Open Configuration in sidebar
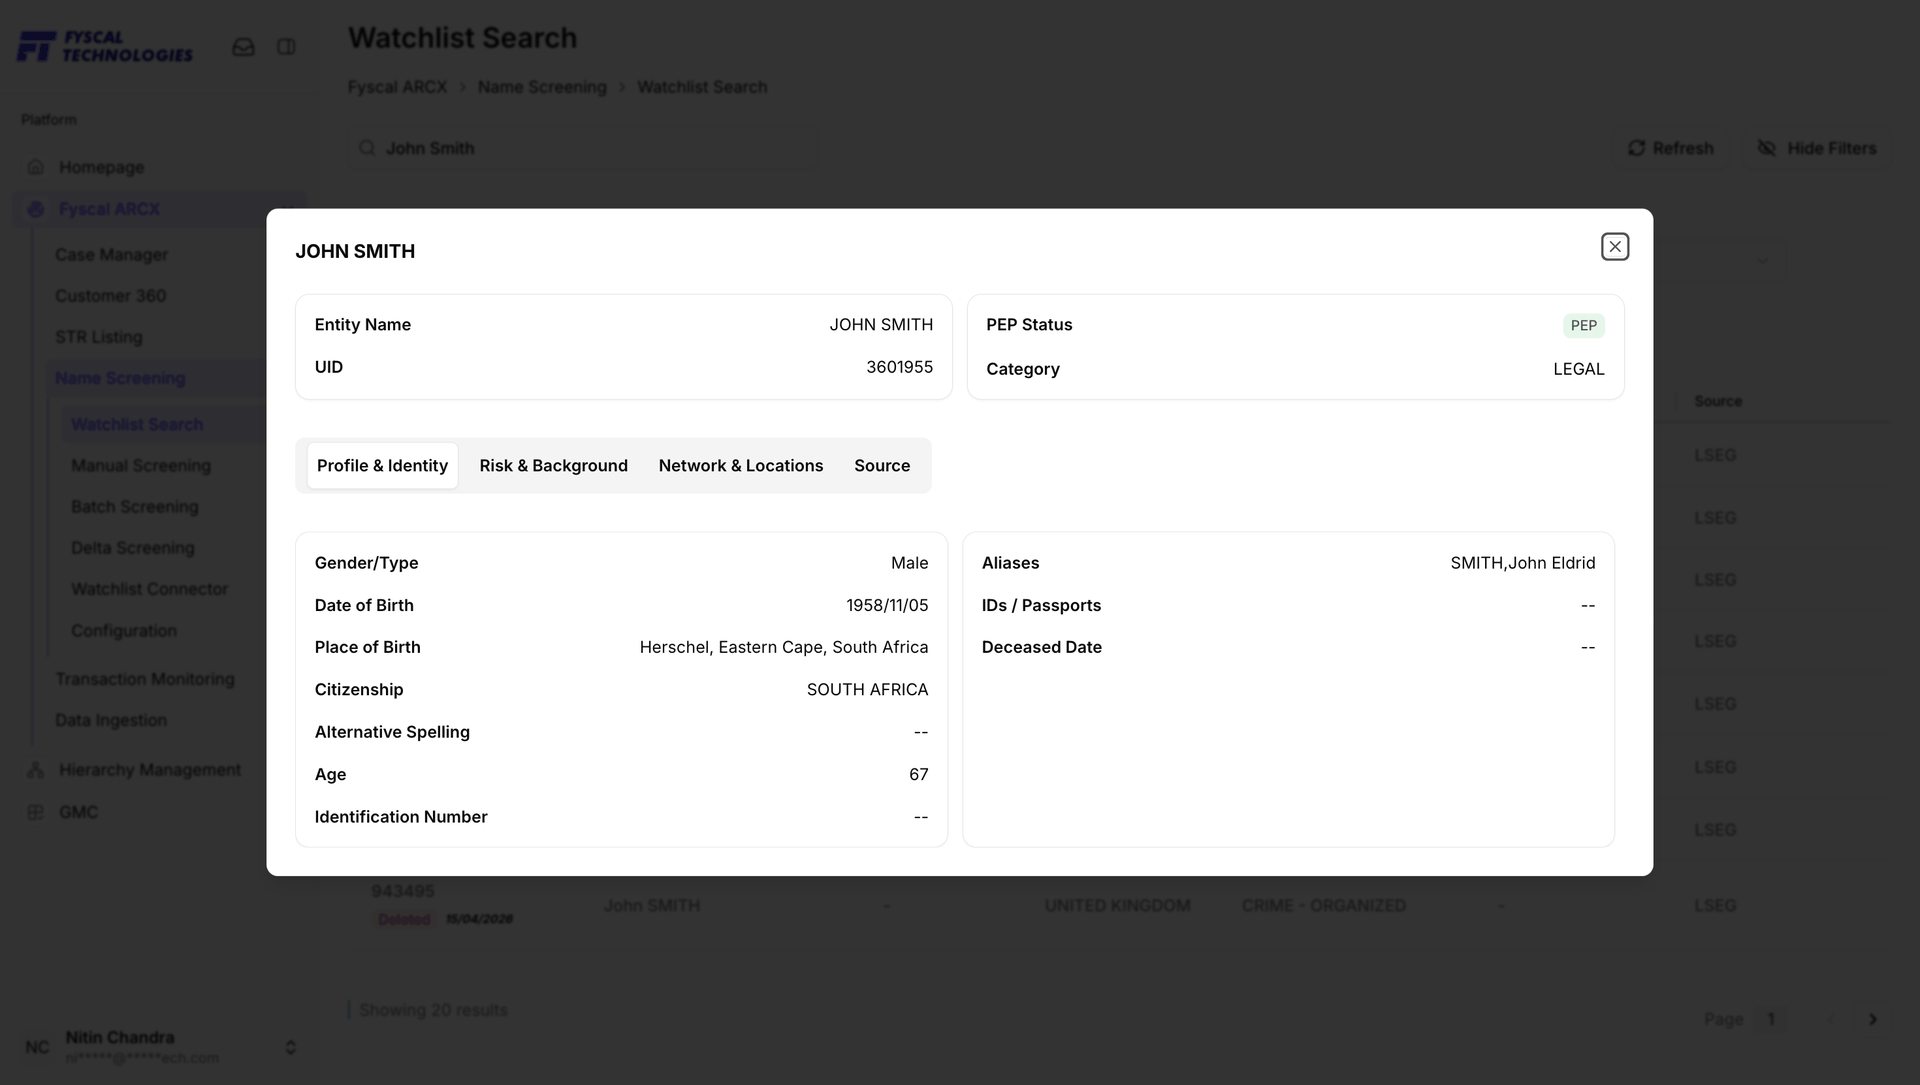 pos(124,631)
